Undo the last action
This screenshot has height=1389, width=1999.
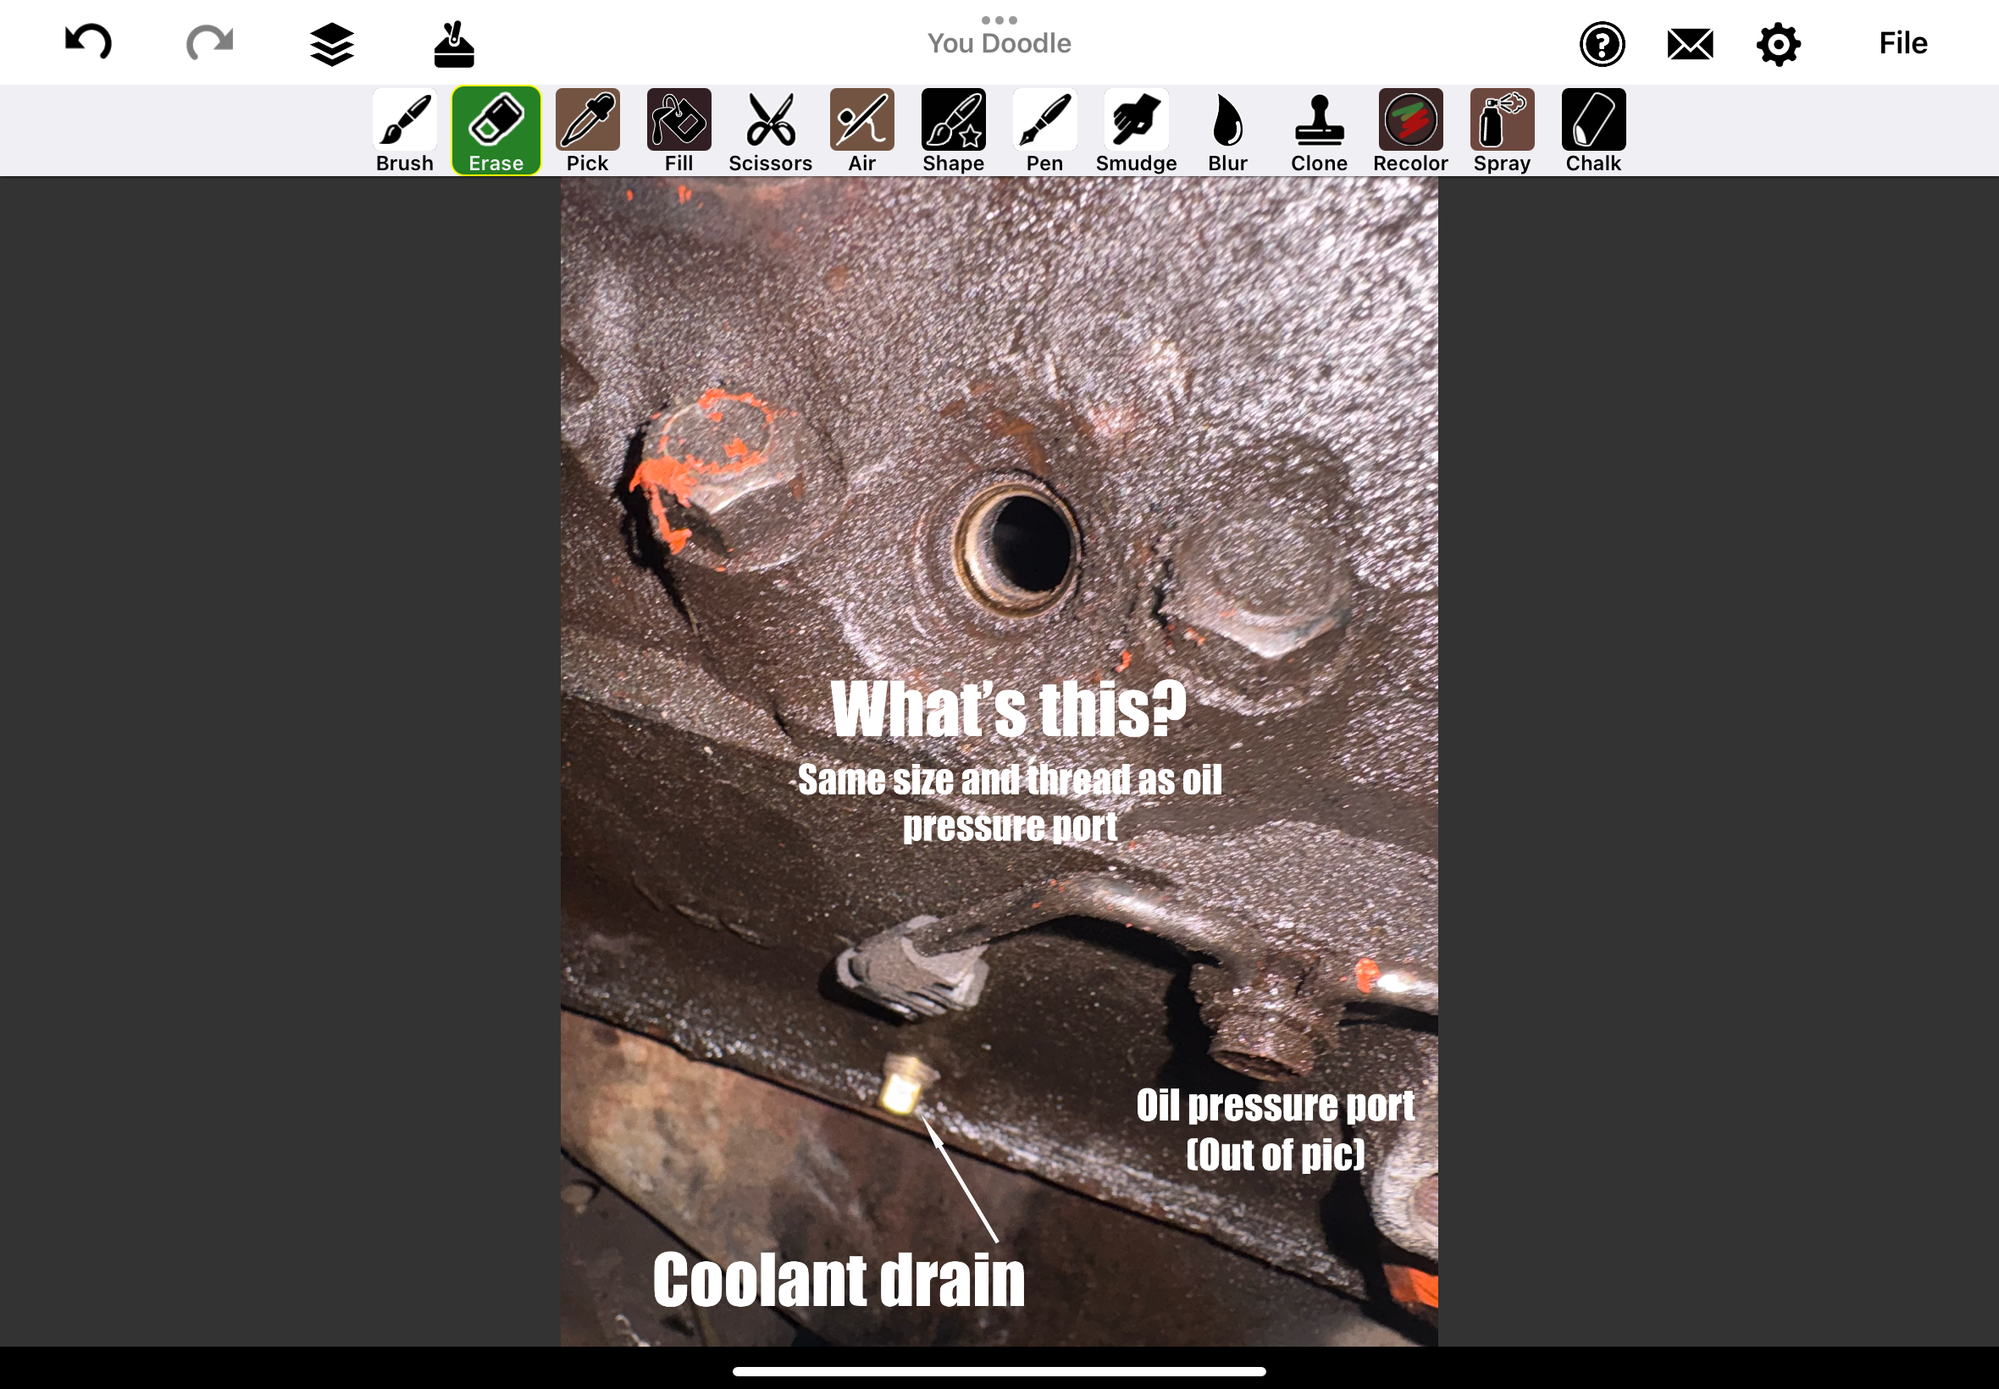point(88,43)
